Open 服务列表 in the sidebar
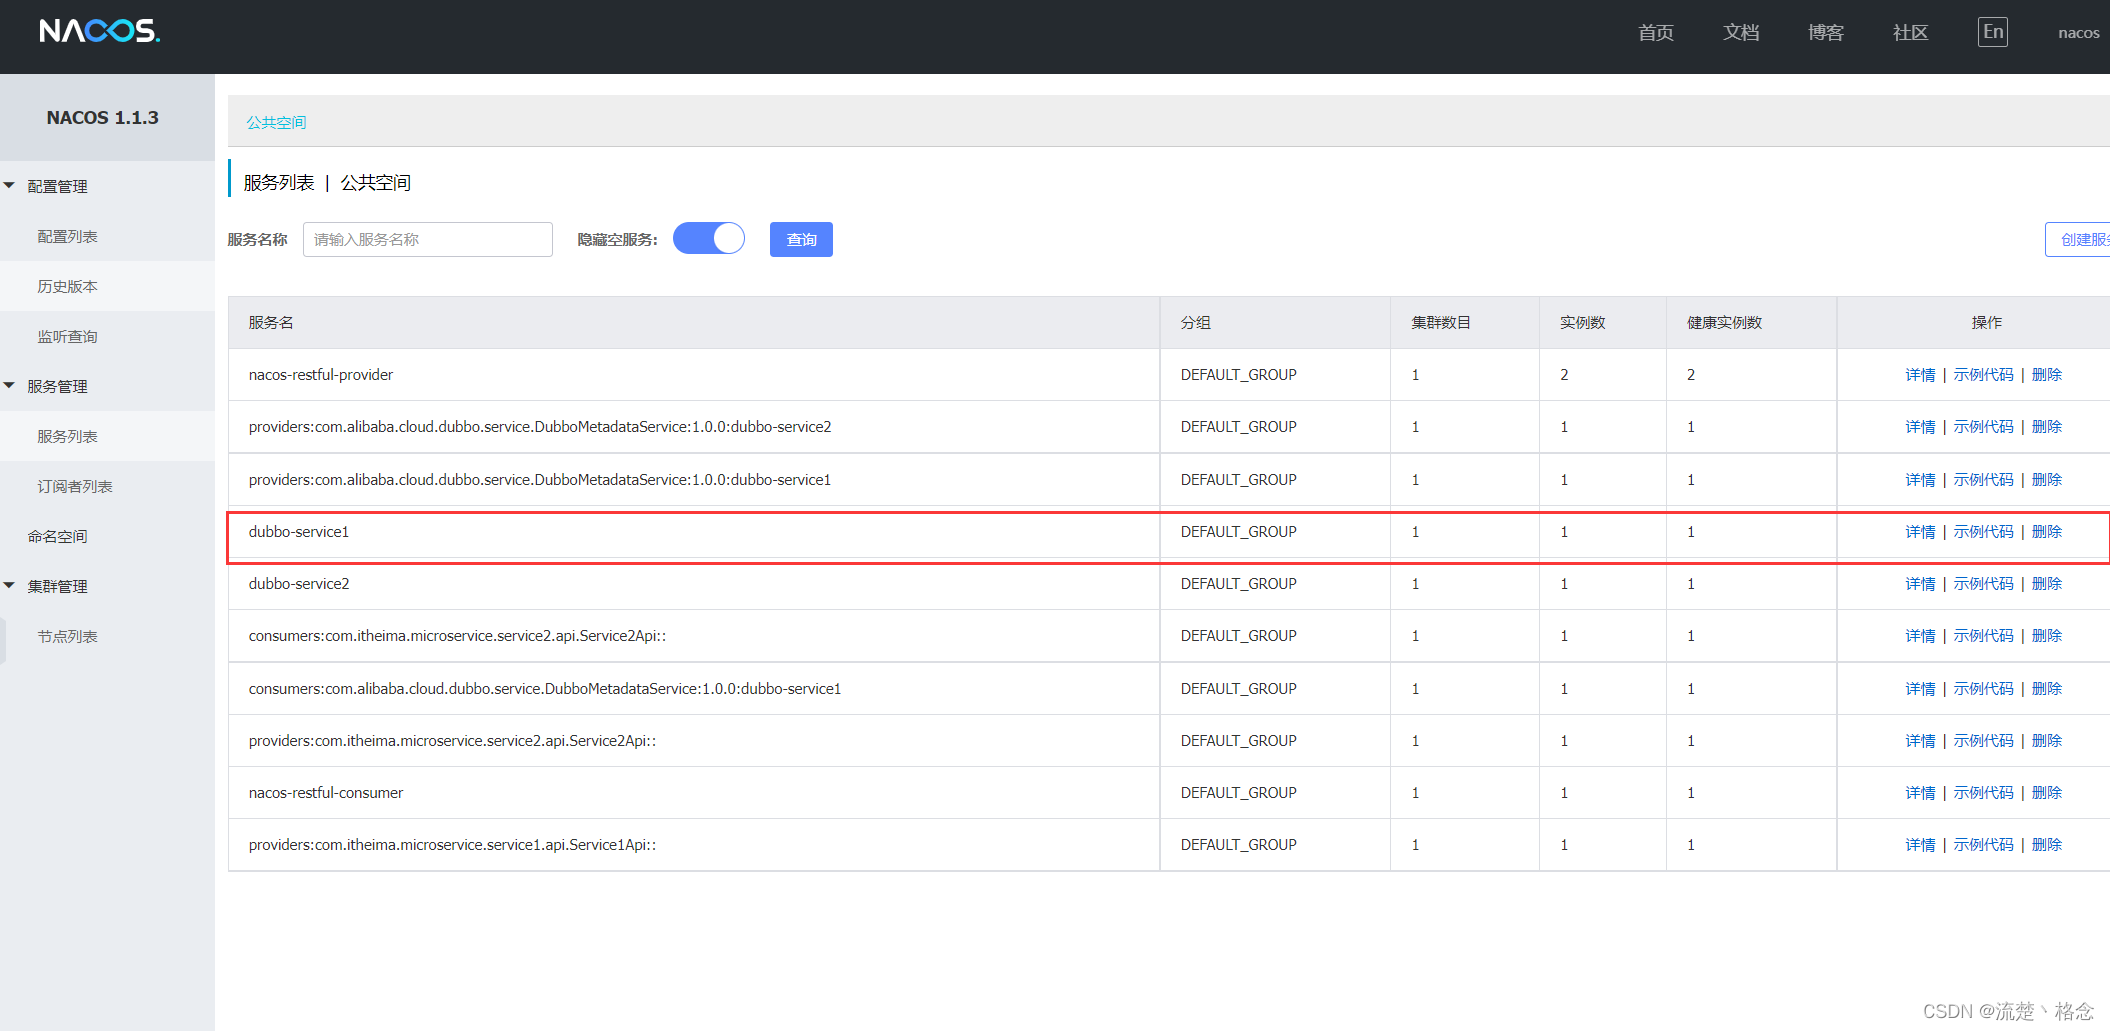Viewport: 2110px width, 1031px height. coord(67,437)
